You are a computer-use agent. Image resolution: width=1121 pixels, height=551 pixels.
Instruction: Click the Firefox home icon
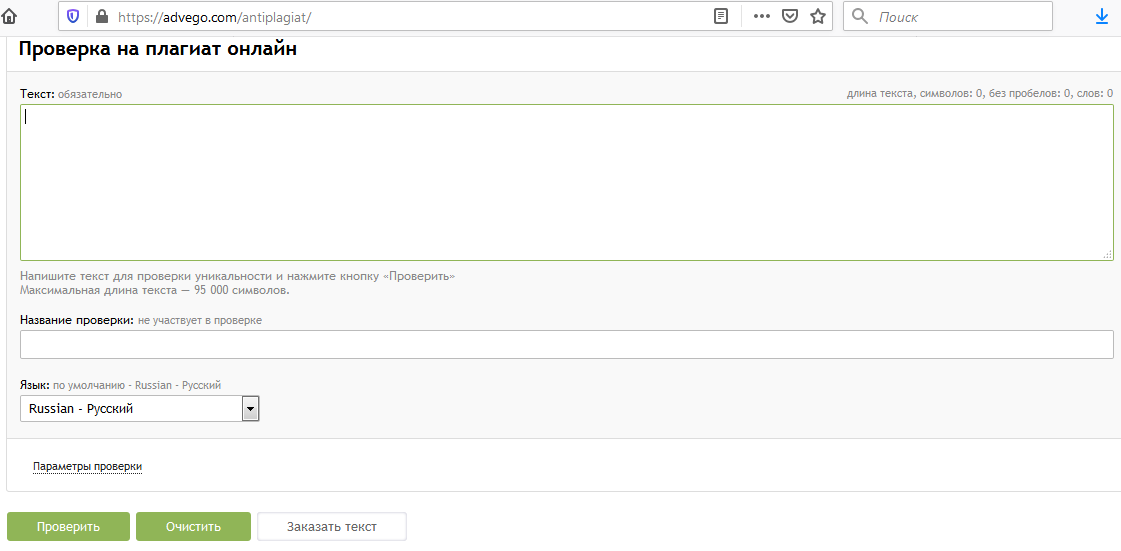tap(9, 16)
